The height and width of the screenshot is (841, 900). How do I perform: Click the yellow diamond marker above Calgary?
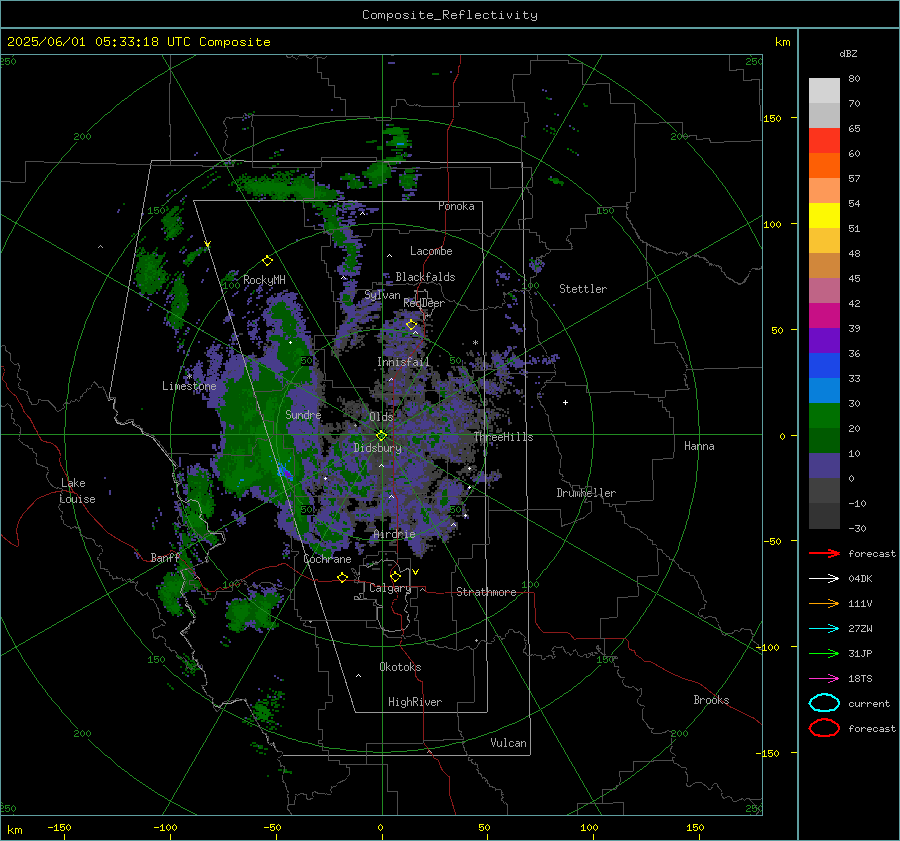click(x=395, y=576)
